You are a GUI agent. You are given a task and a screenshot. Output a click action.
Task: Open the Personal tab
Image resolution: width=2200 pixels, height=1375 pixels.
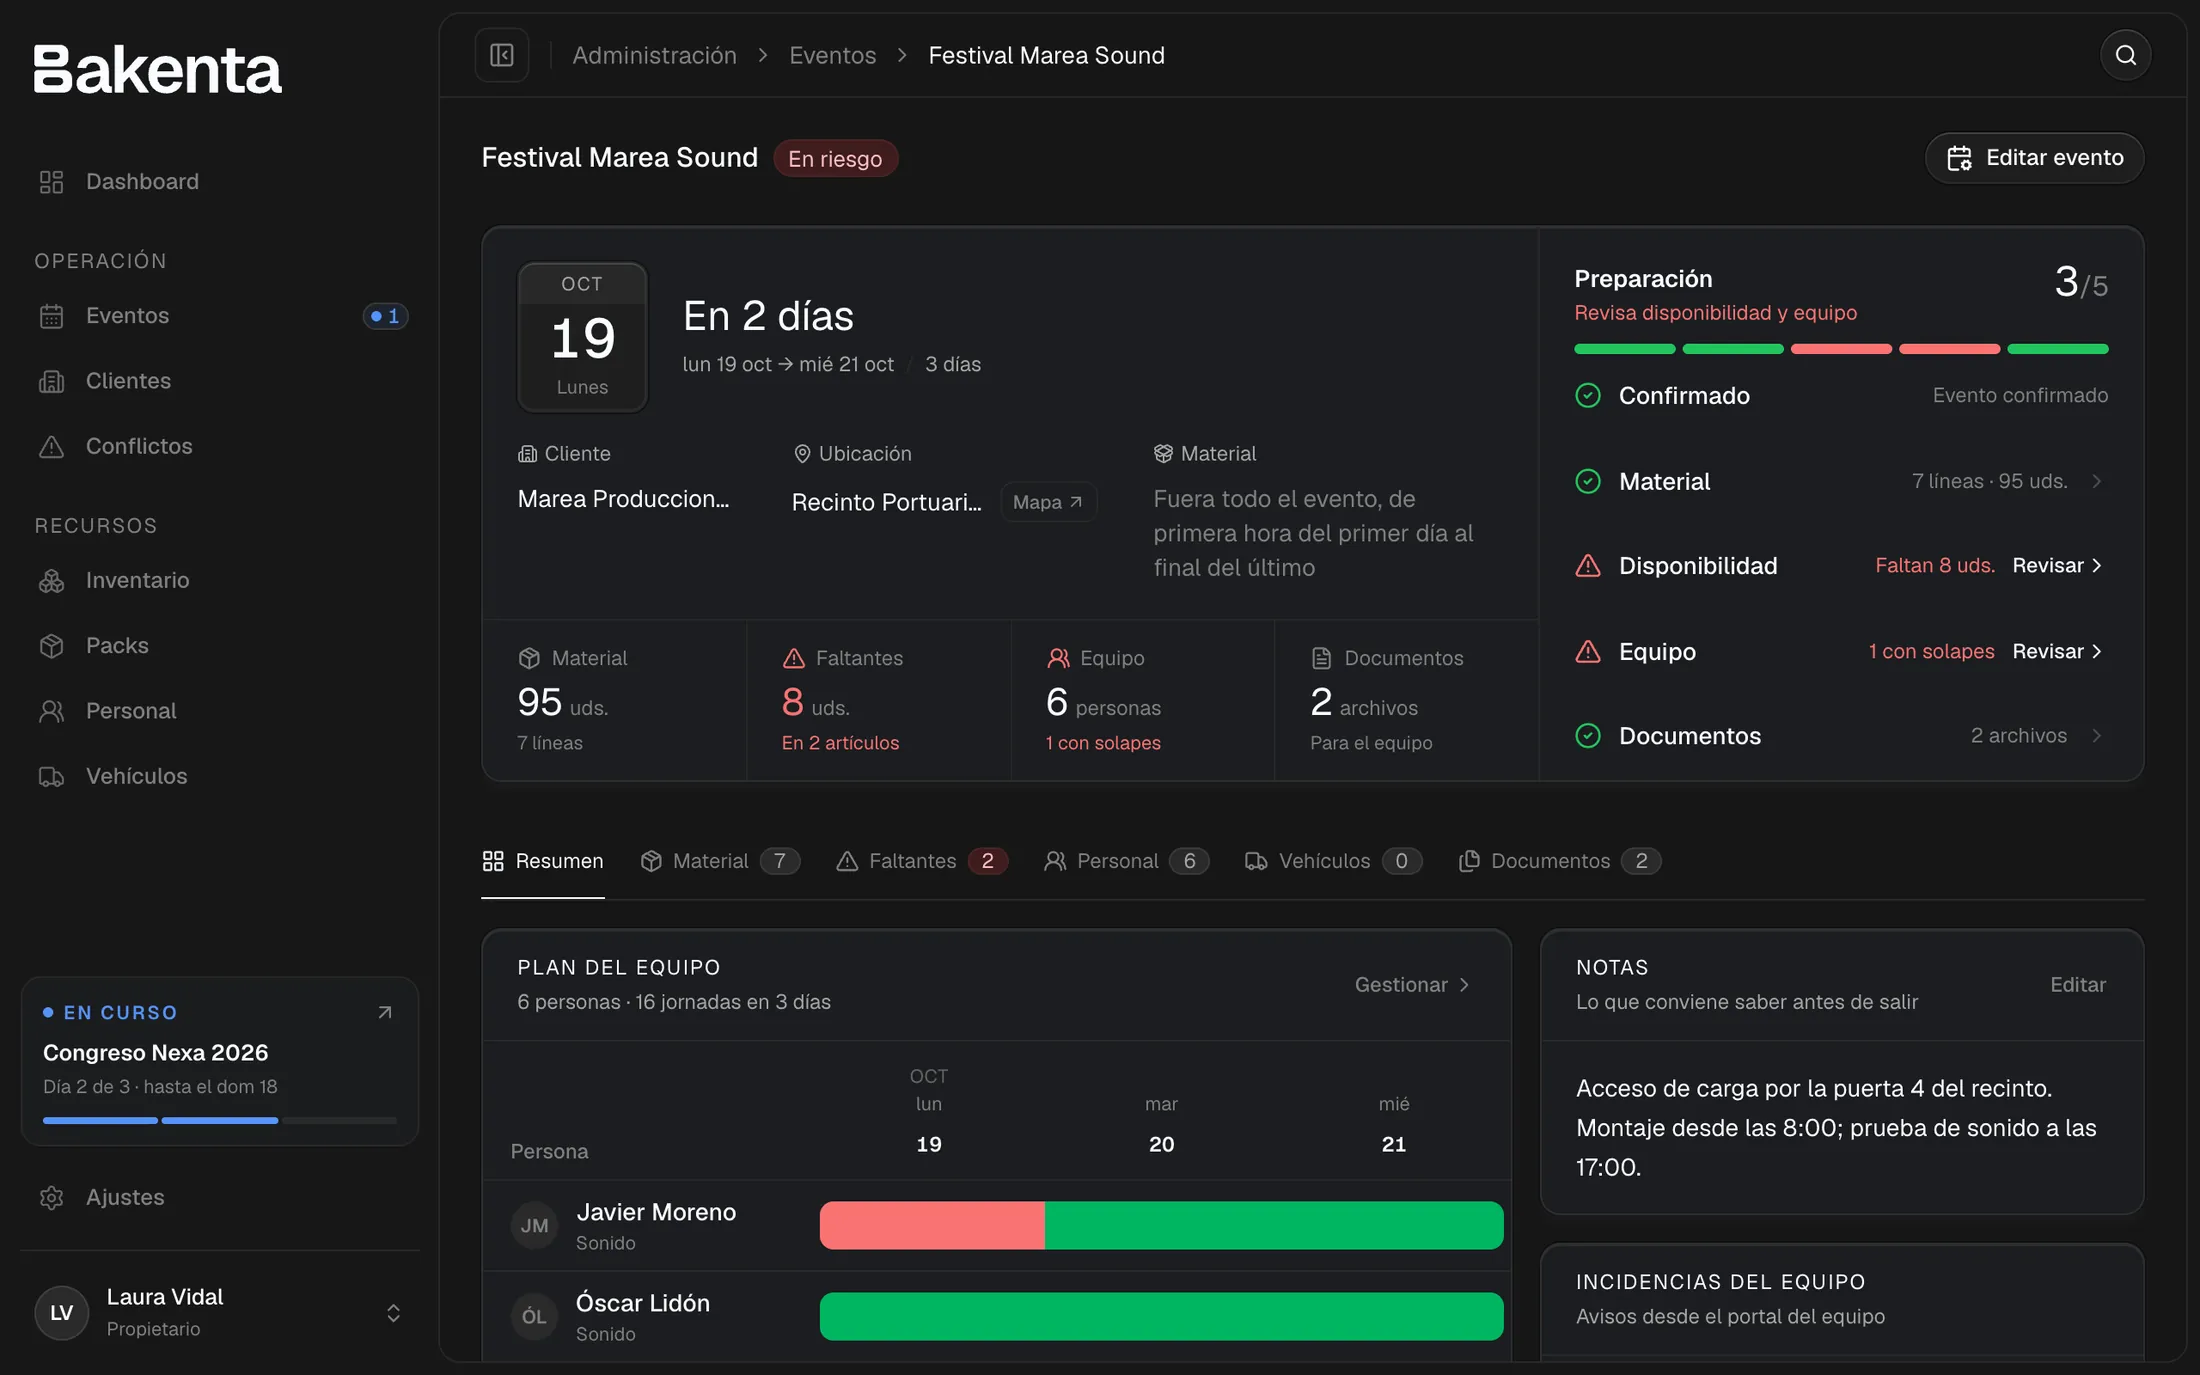pos(1126,861)
